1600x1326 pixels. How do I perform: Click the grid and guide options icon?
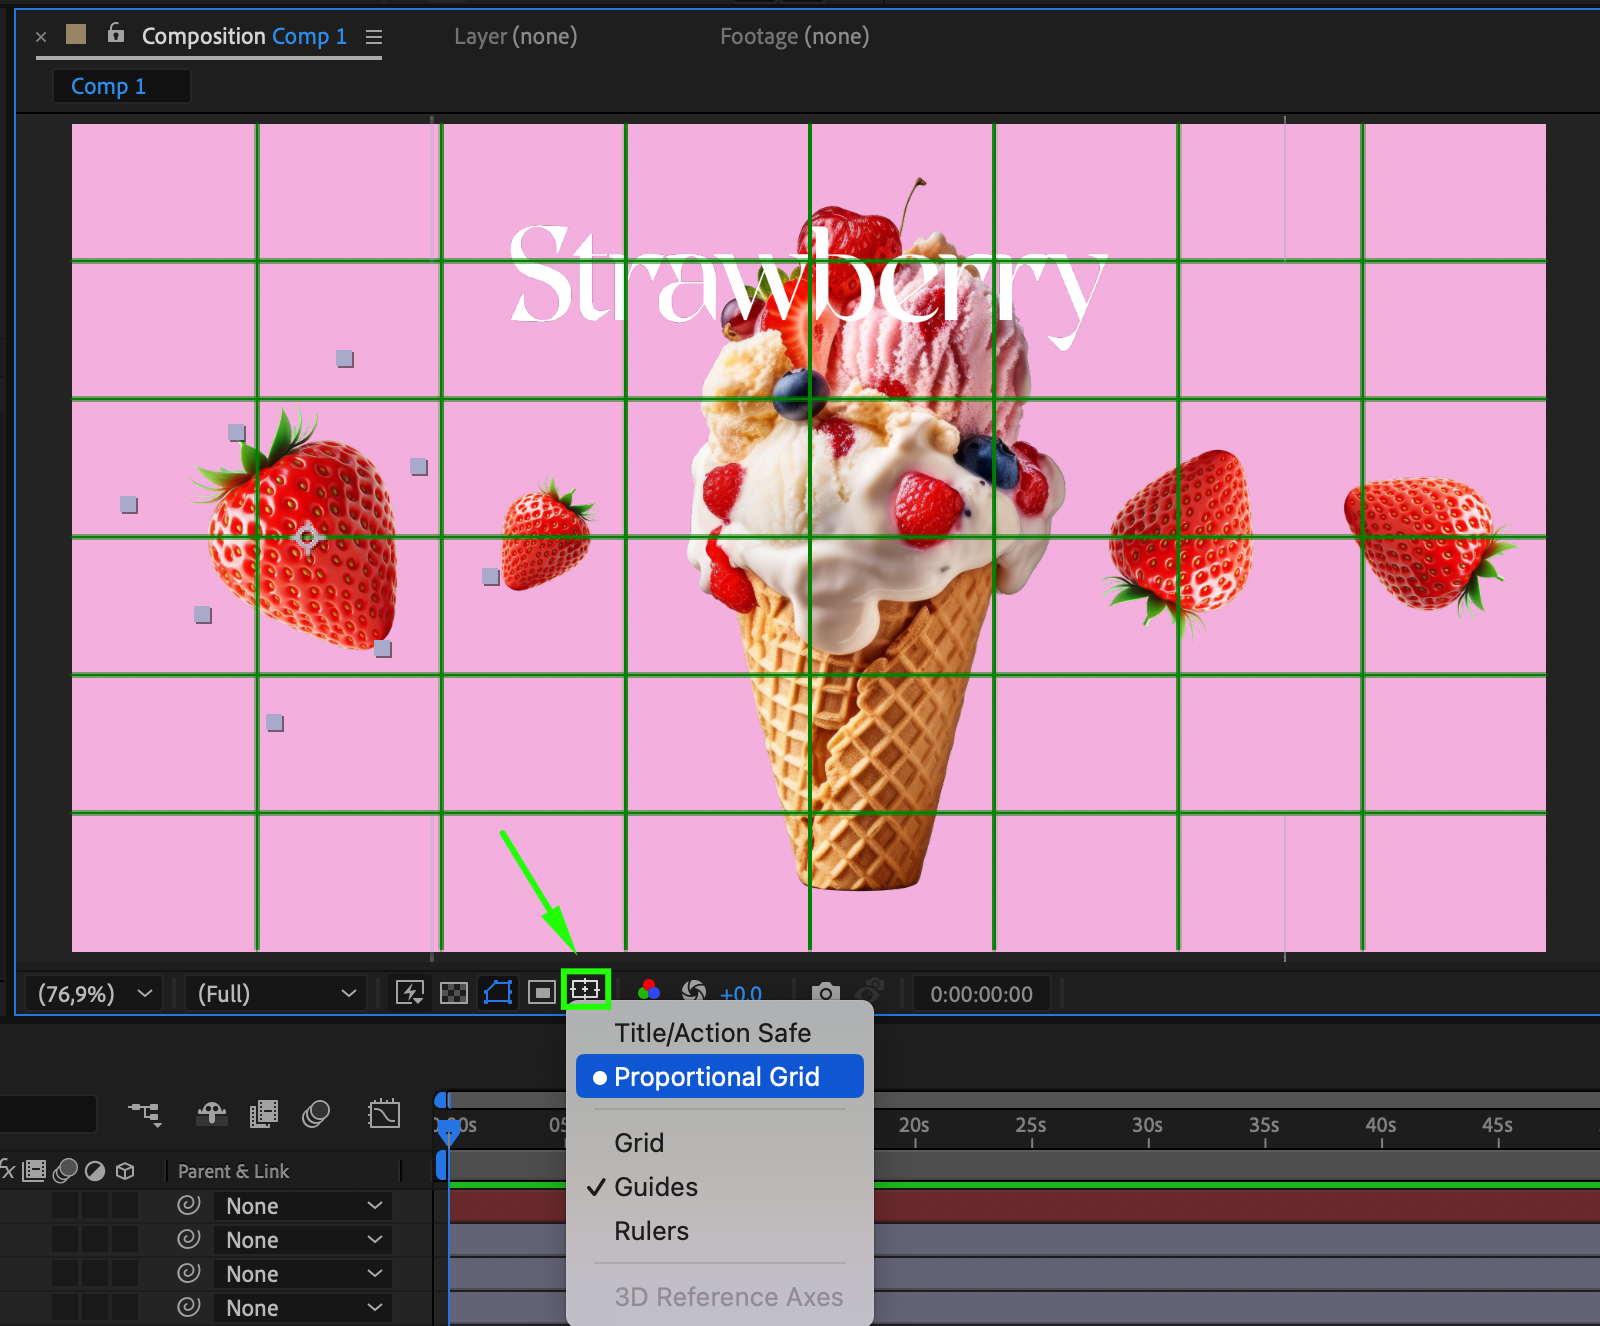tap(585, 991)
